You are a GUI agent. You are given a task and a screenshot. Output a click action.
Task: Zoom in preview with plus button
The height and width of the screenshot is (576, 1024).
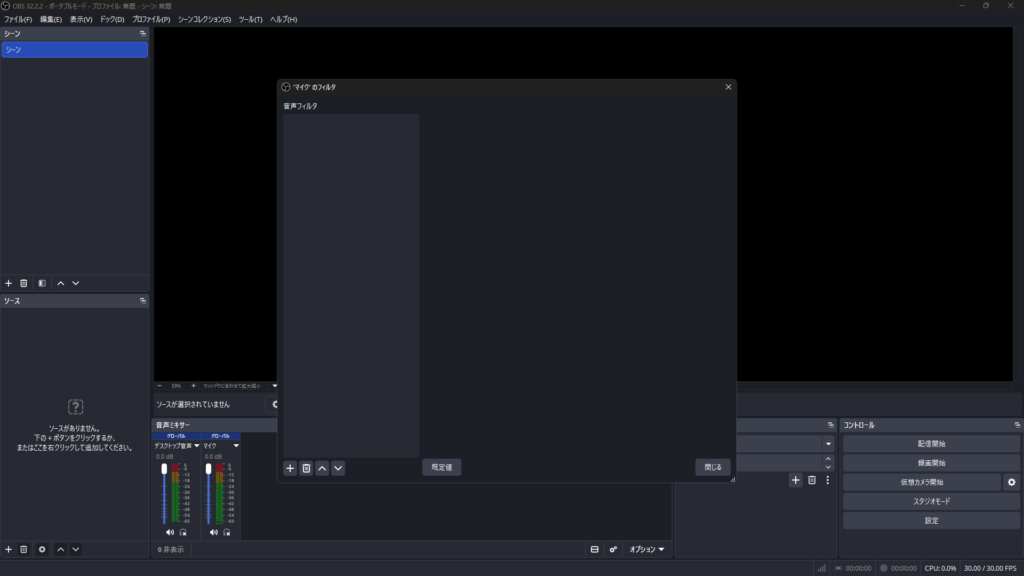pyautogui.click(x=193, y=386)
